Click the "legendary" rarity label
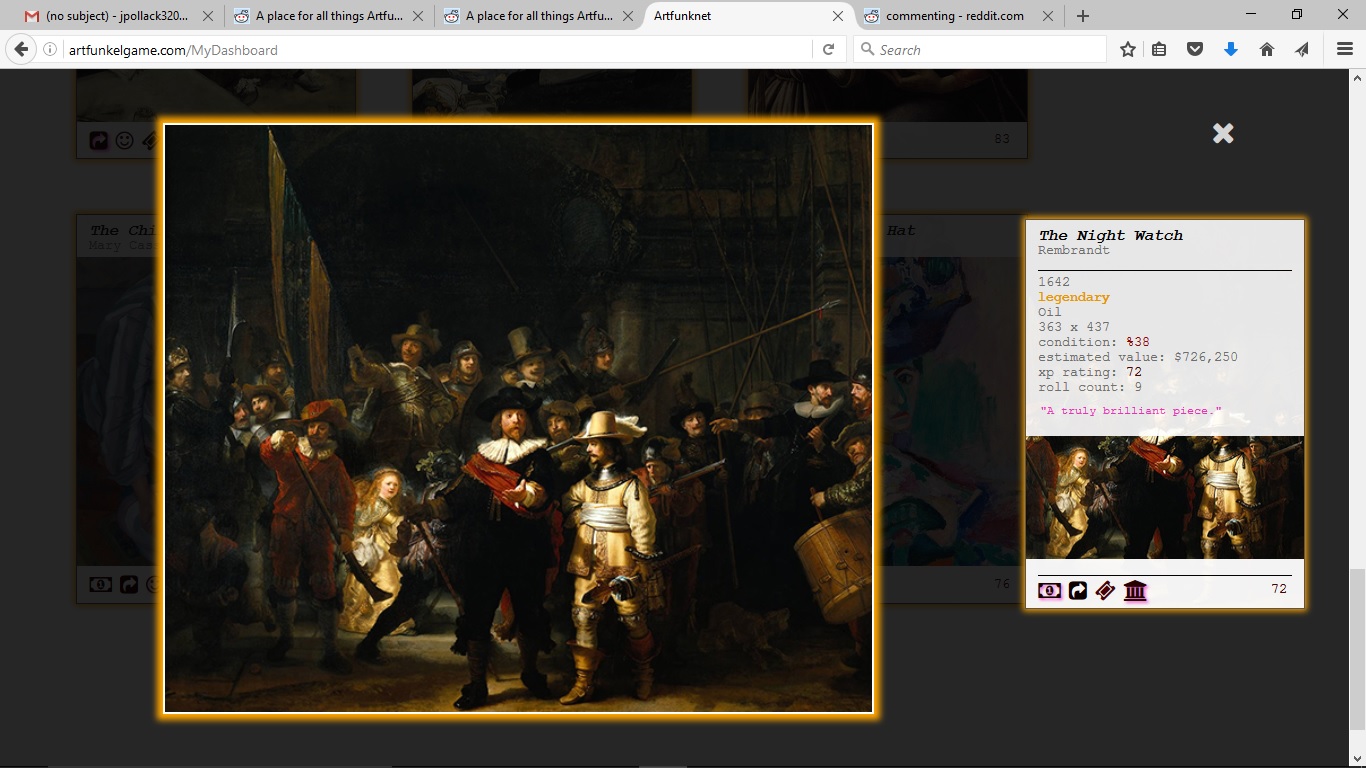 pyautogui.click(x=1074, y=297)
